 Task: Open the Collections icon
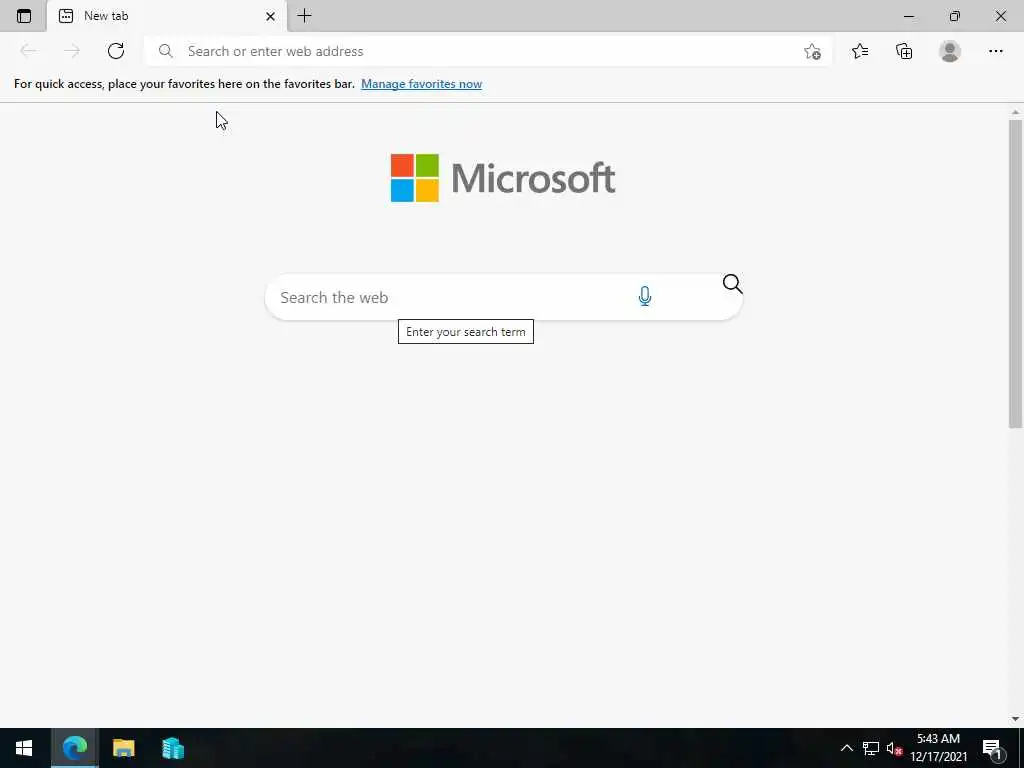904,51
